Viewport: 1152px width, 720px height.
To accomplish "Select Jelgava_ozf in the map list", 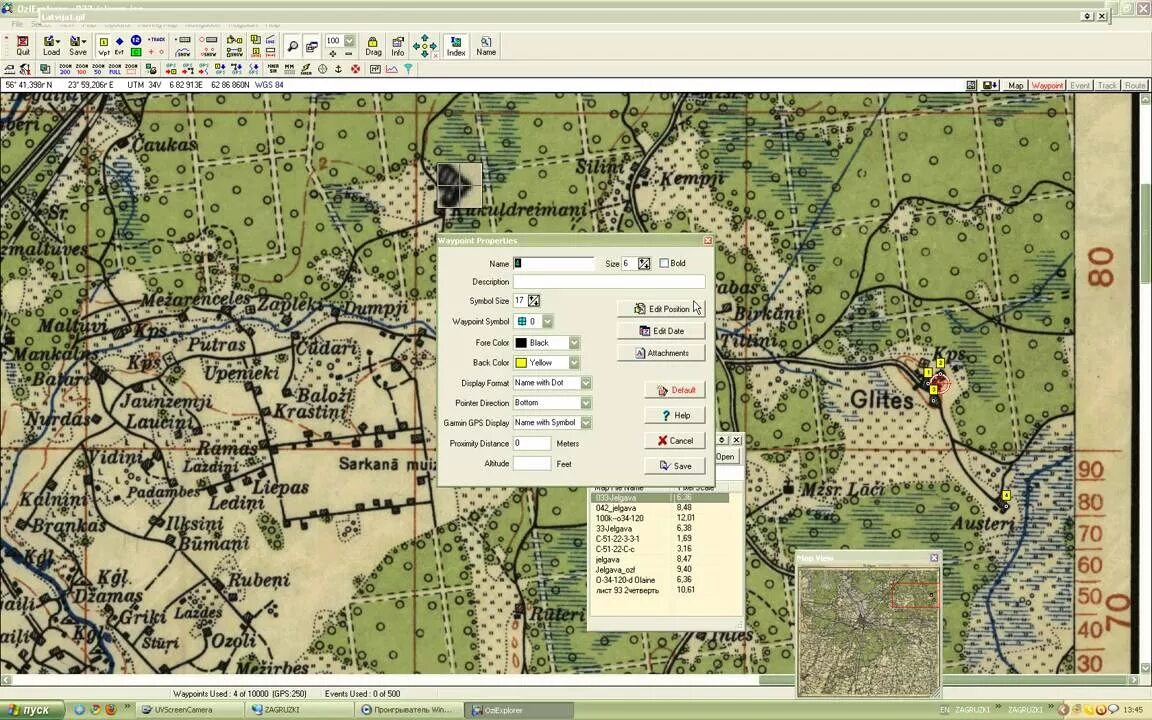I will (616, 569).
